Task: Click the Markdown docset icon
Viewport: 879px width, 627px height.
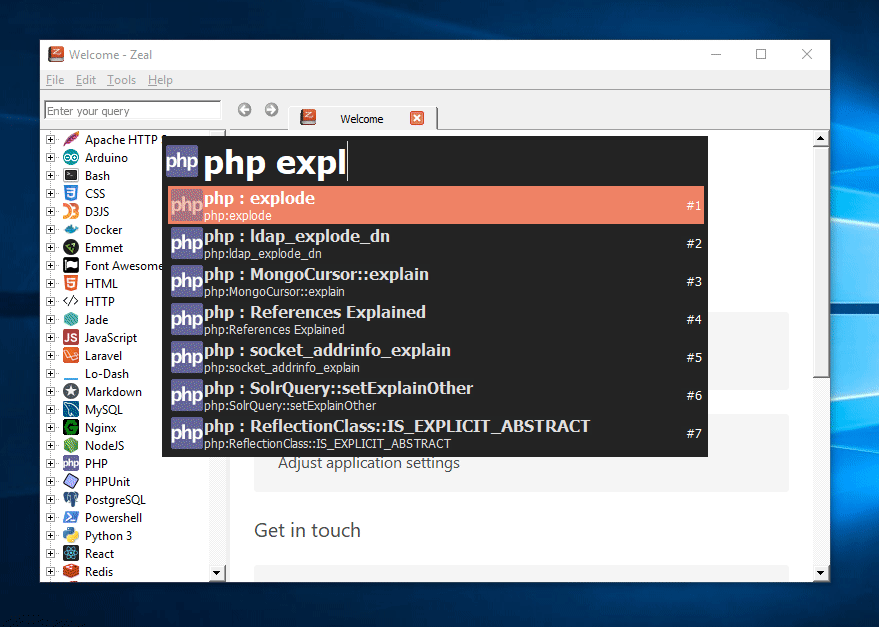Action: pos(71,391)
